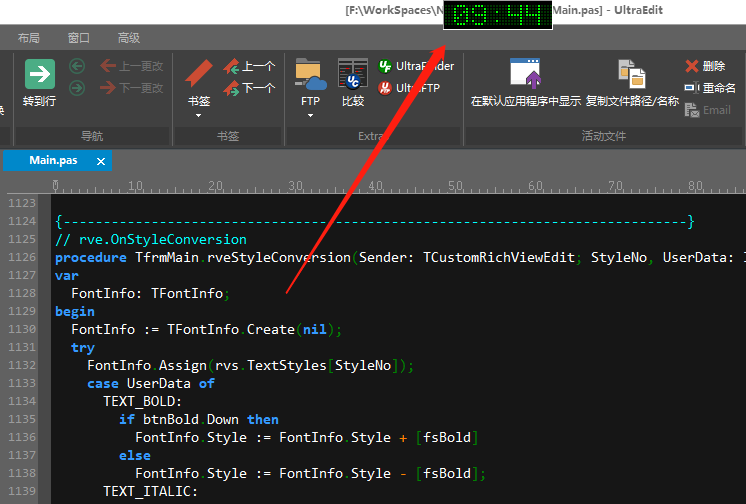Jump to previous bookmark (上一个)

[249, 66]
